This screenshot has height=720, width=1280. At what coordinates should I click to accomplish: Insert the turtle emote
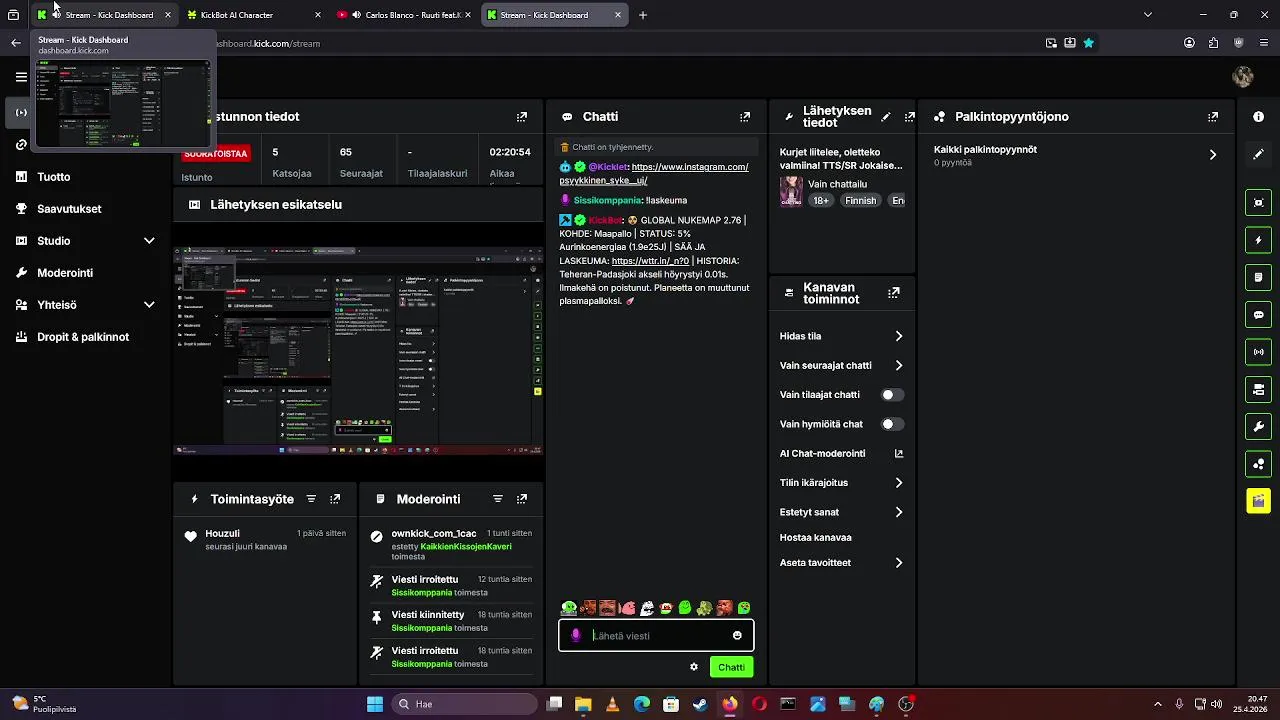click(x=705, y=607)
